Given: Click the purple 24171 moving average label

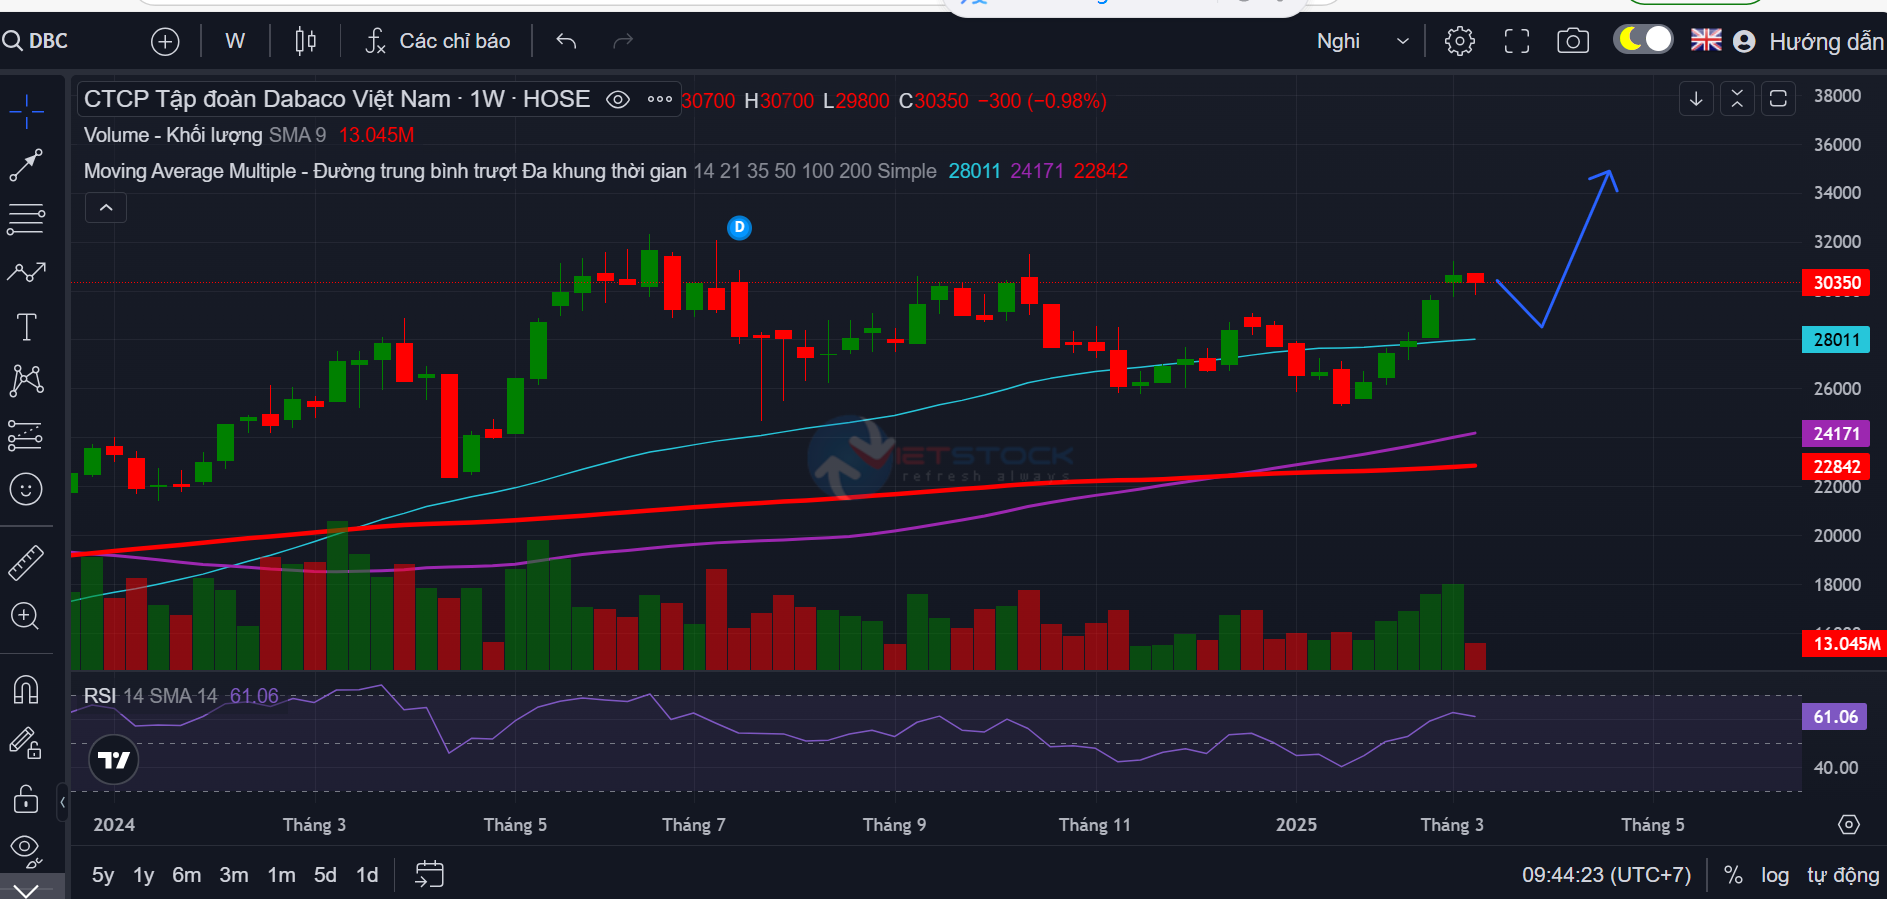Looking at the screenshot, I should [1836, 434].
